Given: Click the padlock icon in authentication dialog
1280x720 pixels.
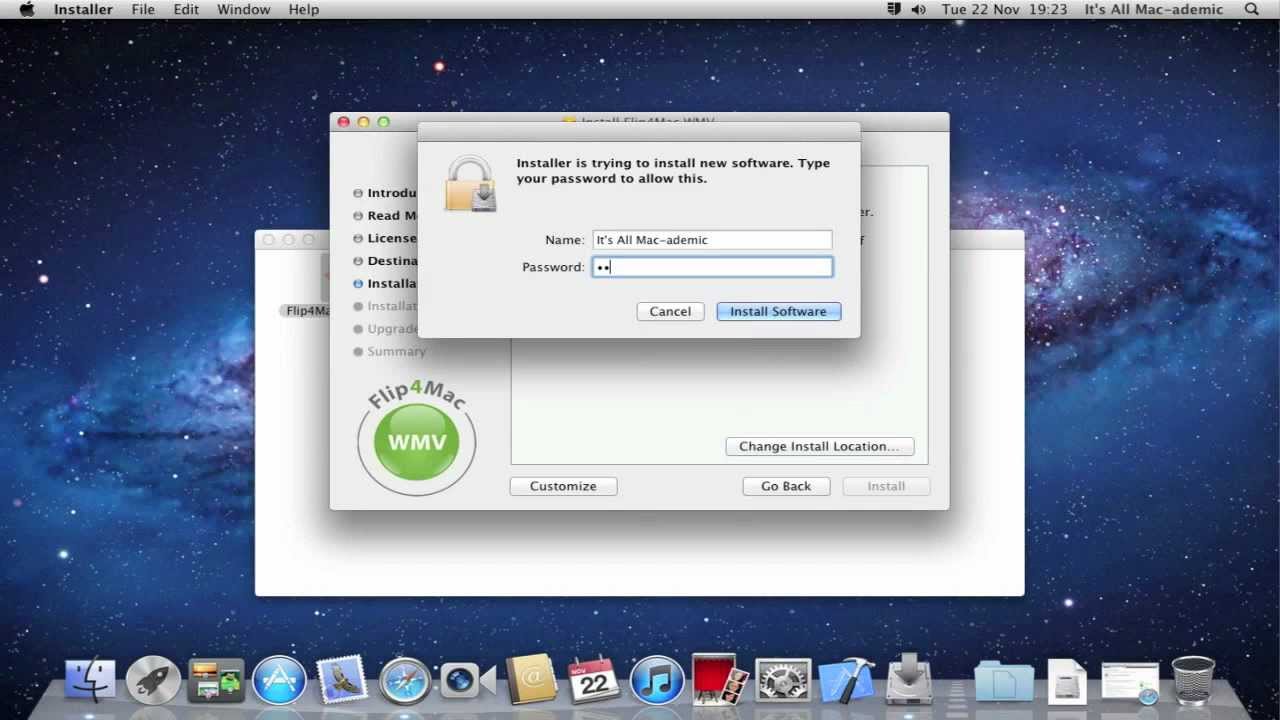Looking at the screenshot, I should click(471, 184).
